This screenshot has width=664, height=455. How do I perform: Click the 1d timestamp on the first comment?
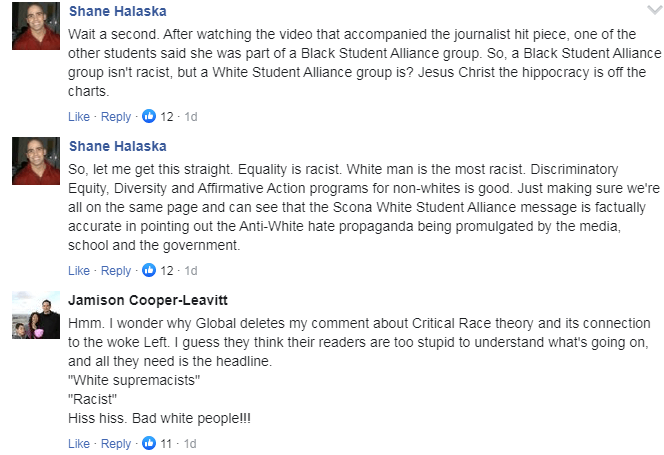191,117
